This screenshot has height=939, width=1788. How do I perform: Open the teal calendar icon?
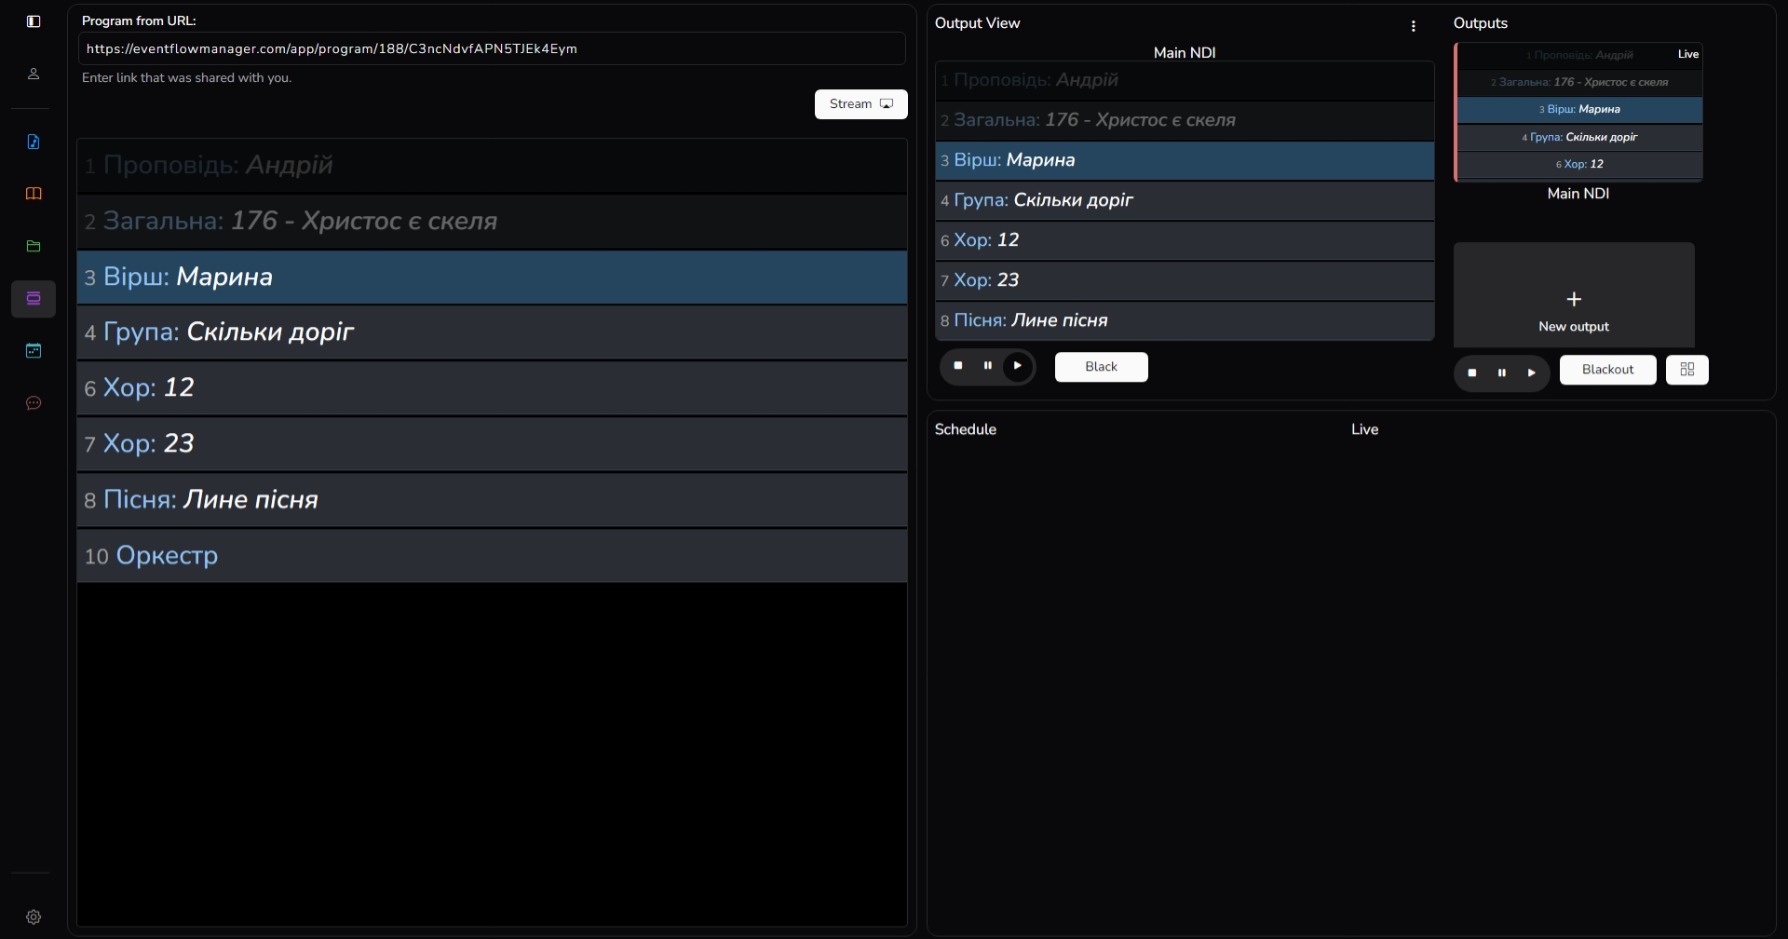[33, 351]
